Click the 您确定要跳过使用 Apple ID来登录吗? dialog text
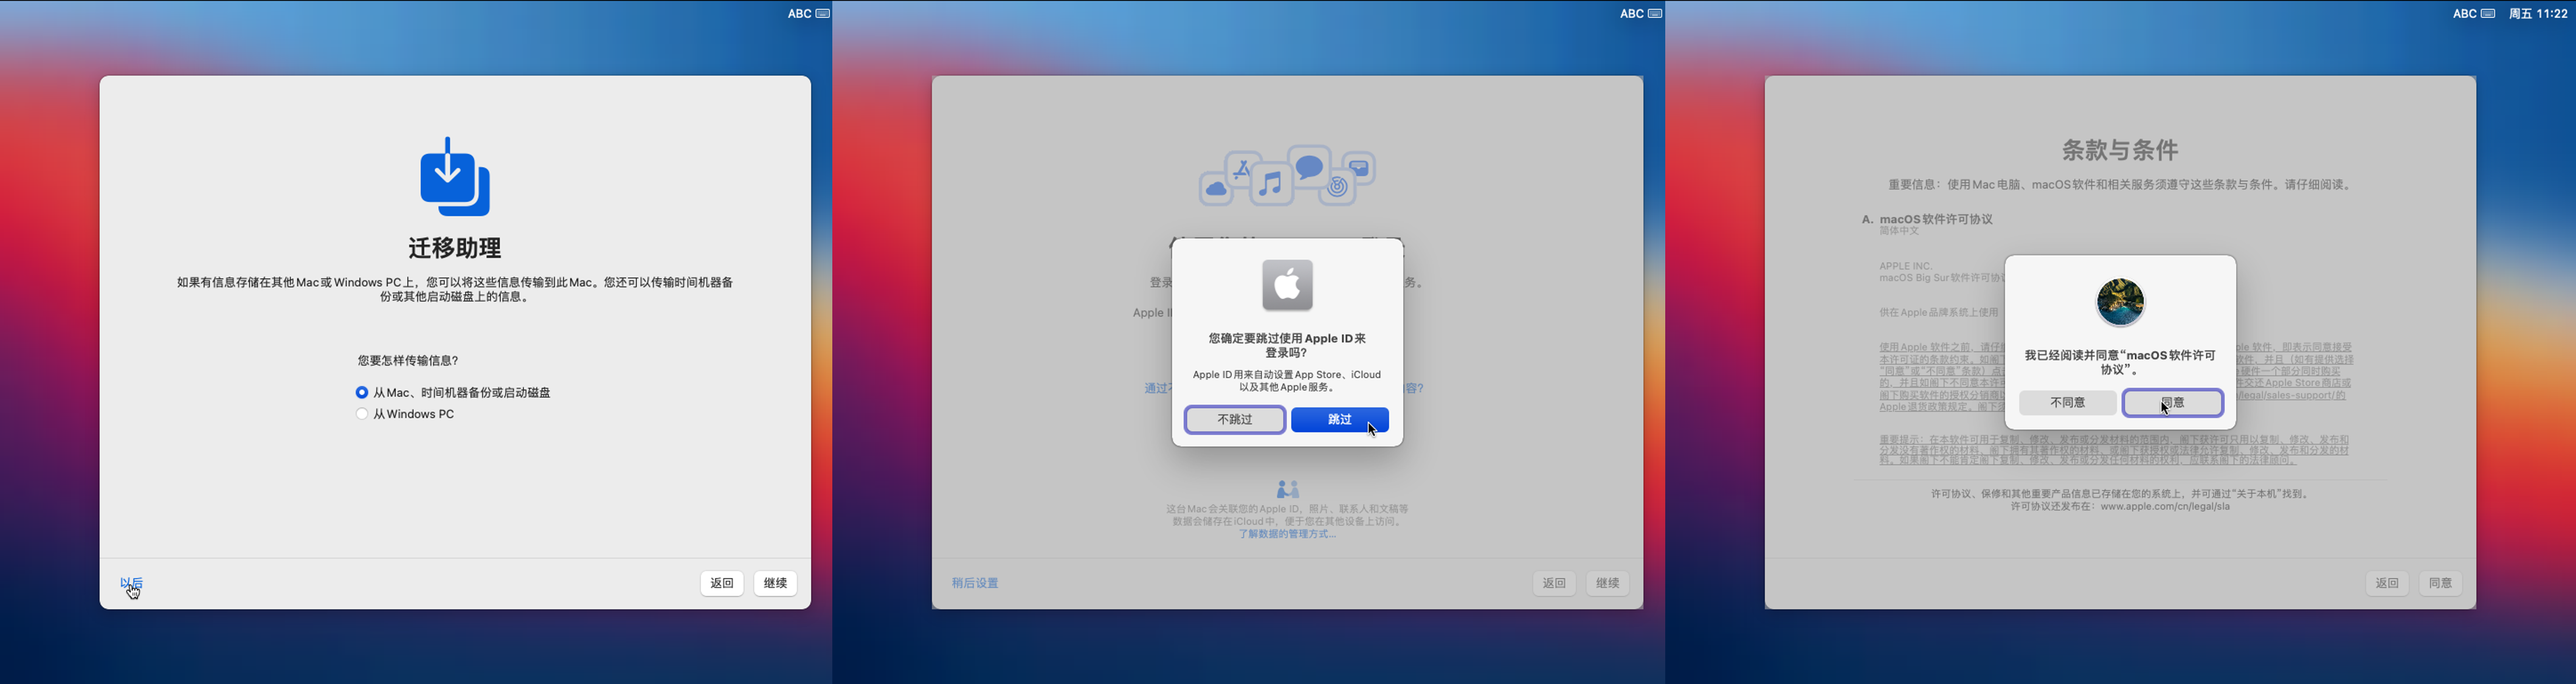Screen dimensions: 2576x684 pos(1287,346)
